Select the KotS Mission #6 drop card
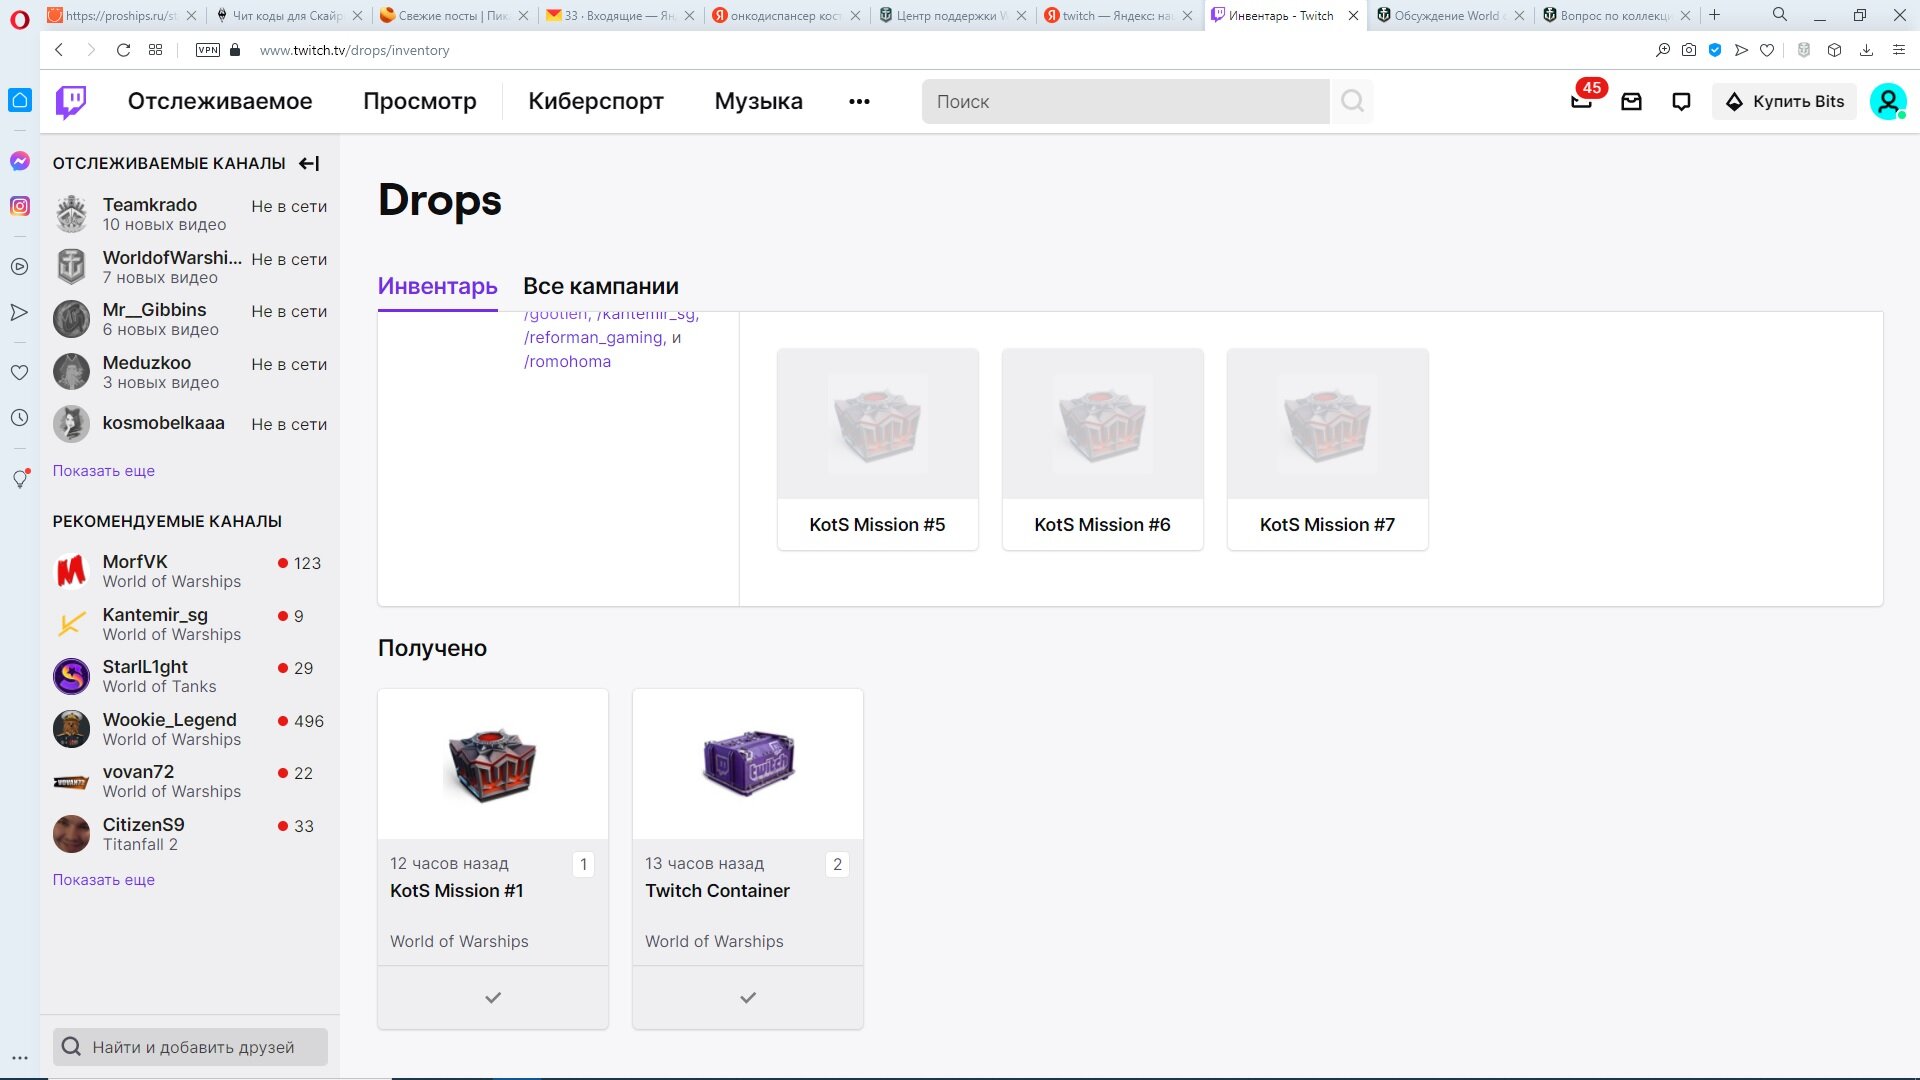Image resolution: width=1920 pixels, height=1080 pixels. tap(1102, 449)
